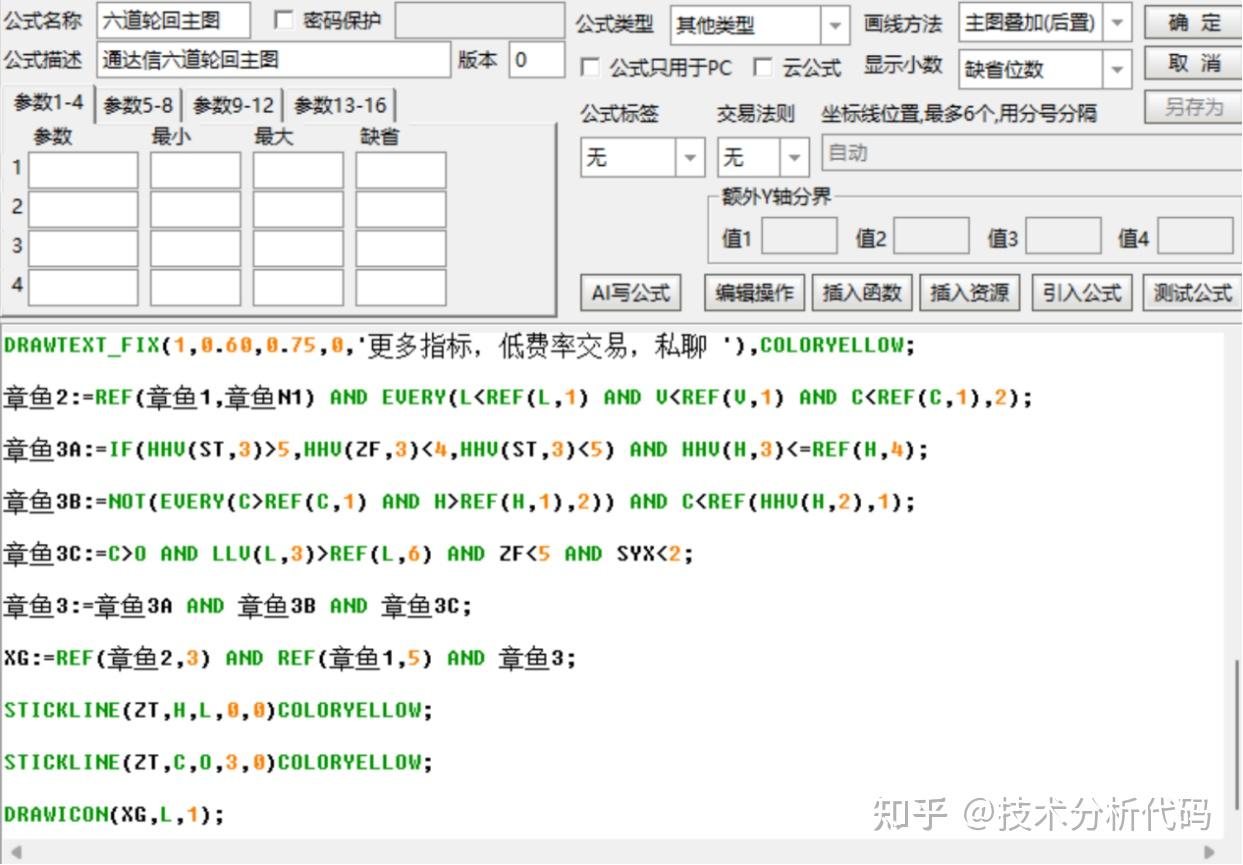
Task: Switch to the 参数9-12 tab
Action: [233, 105]
